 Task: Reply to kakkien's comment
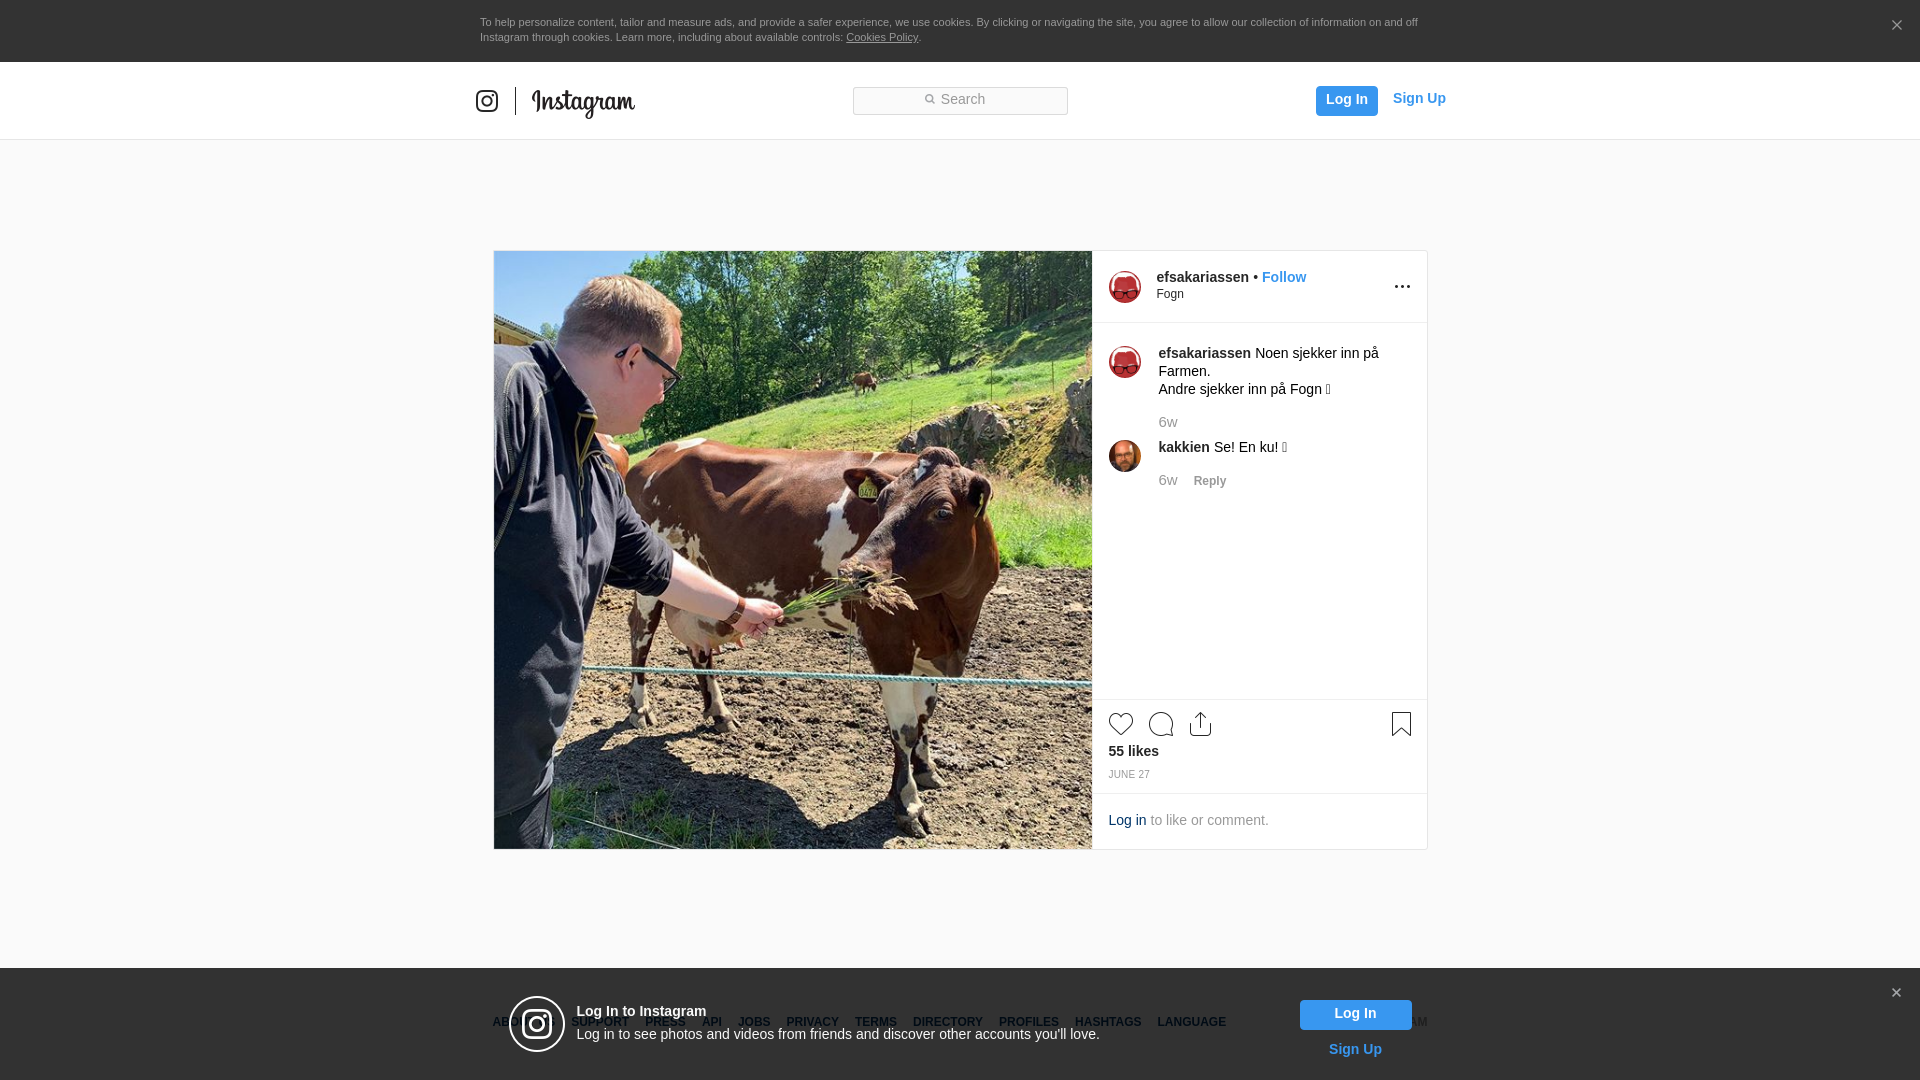(1210, 481)
